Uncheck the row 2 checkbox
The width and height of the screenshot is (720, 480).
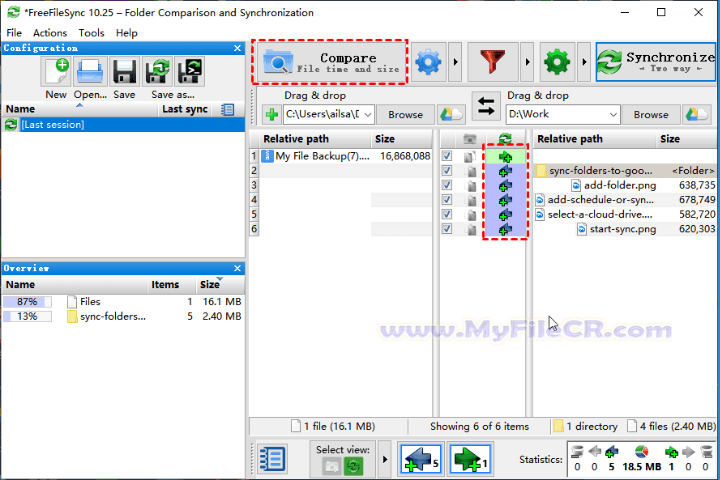(x=447, y=171)
